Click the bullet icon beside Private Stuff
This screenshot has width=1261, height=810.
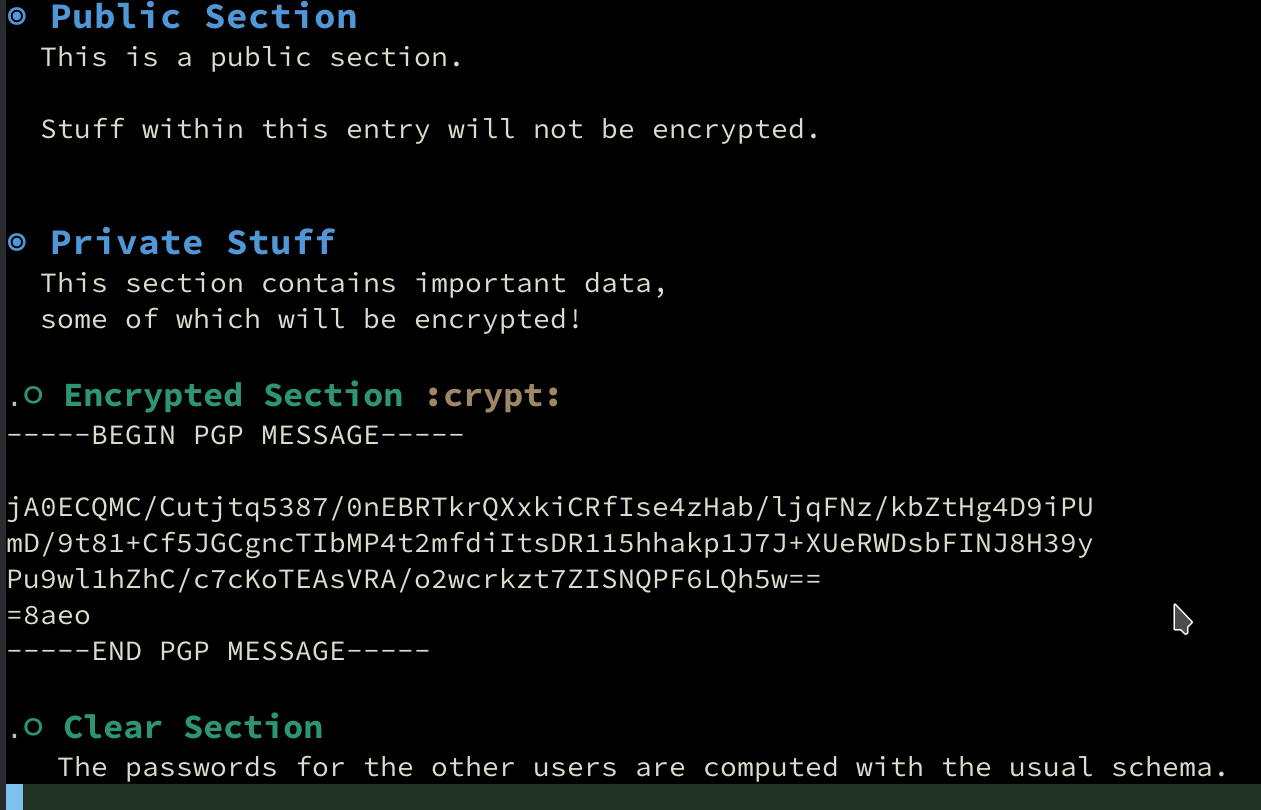(x=17, y=242)
